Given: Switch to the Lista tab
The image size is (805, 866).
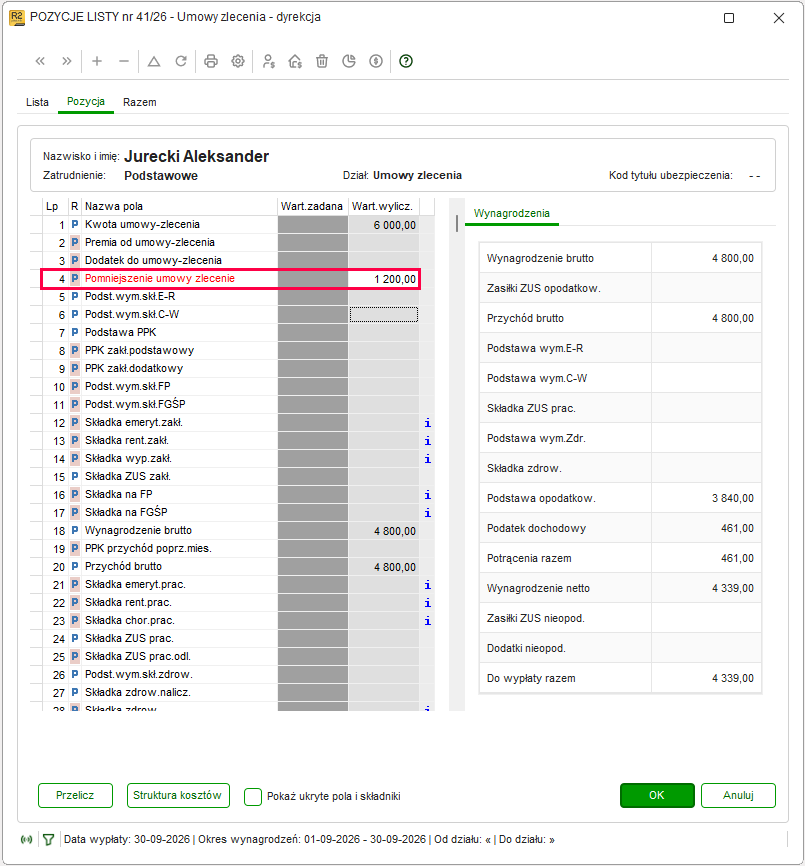Looking at the screenshot, I should point(38,102).
